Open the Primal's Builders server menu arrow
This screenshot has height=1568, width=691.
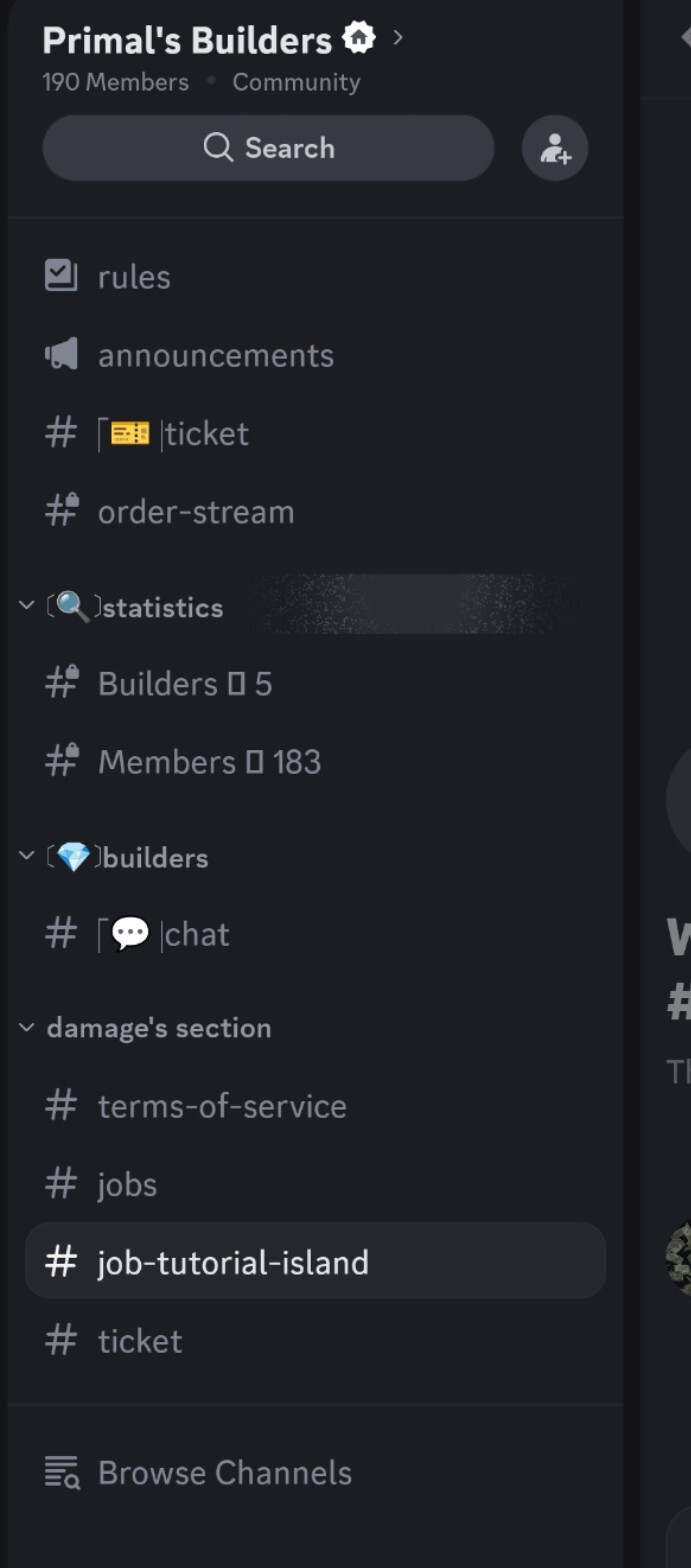coord(398,38)
